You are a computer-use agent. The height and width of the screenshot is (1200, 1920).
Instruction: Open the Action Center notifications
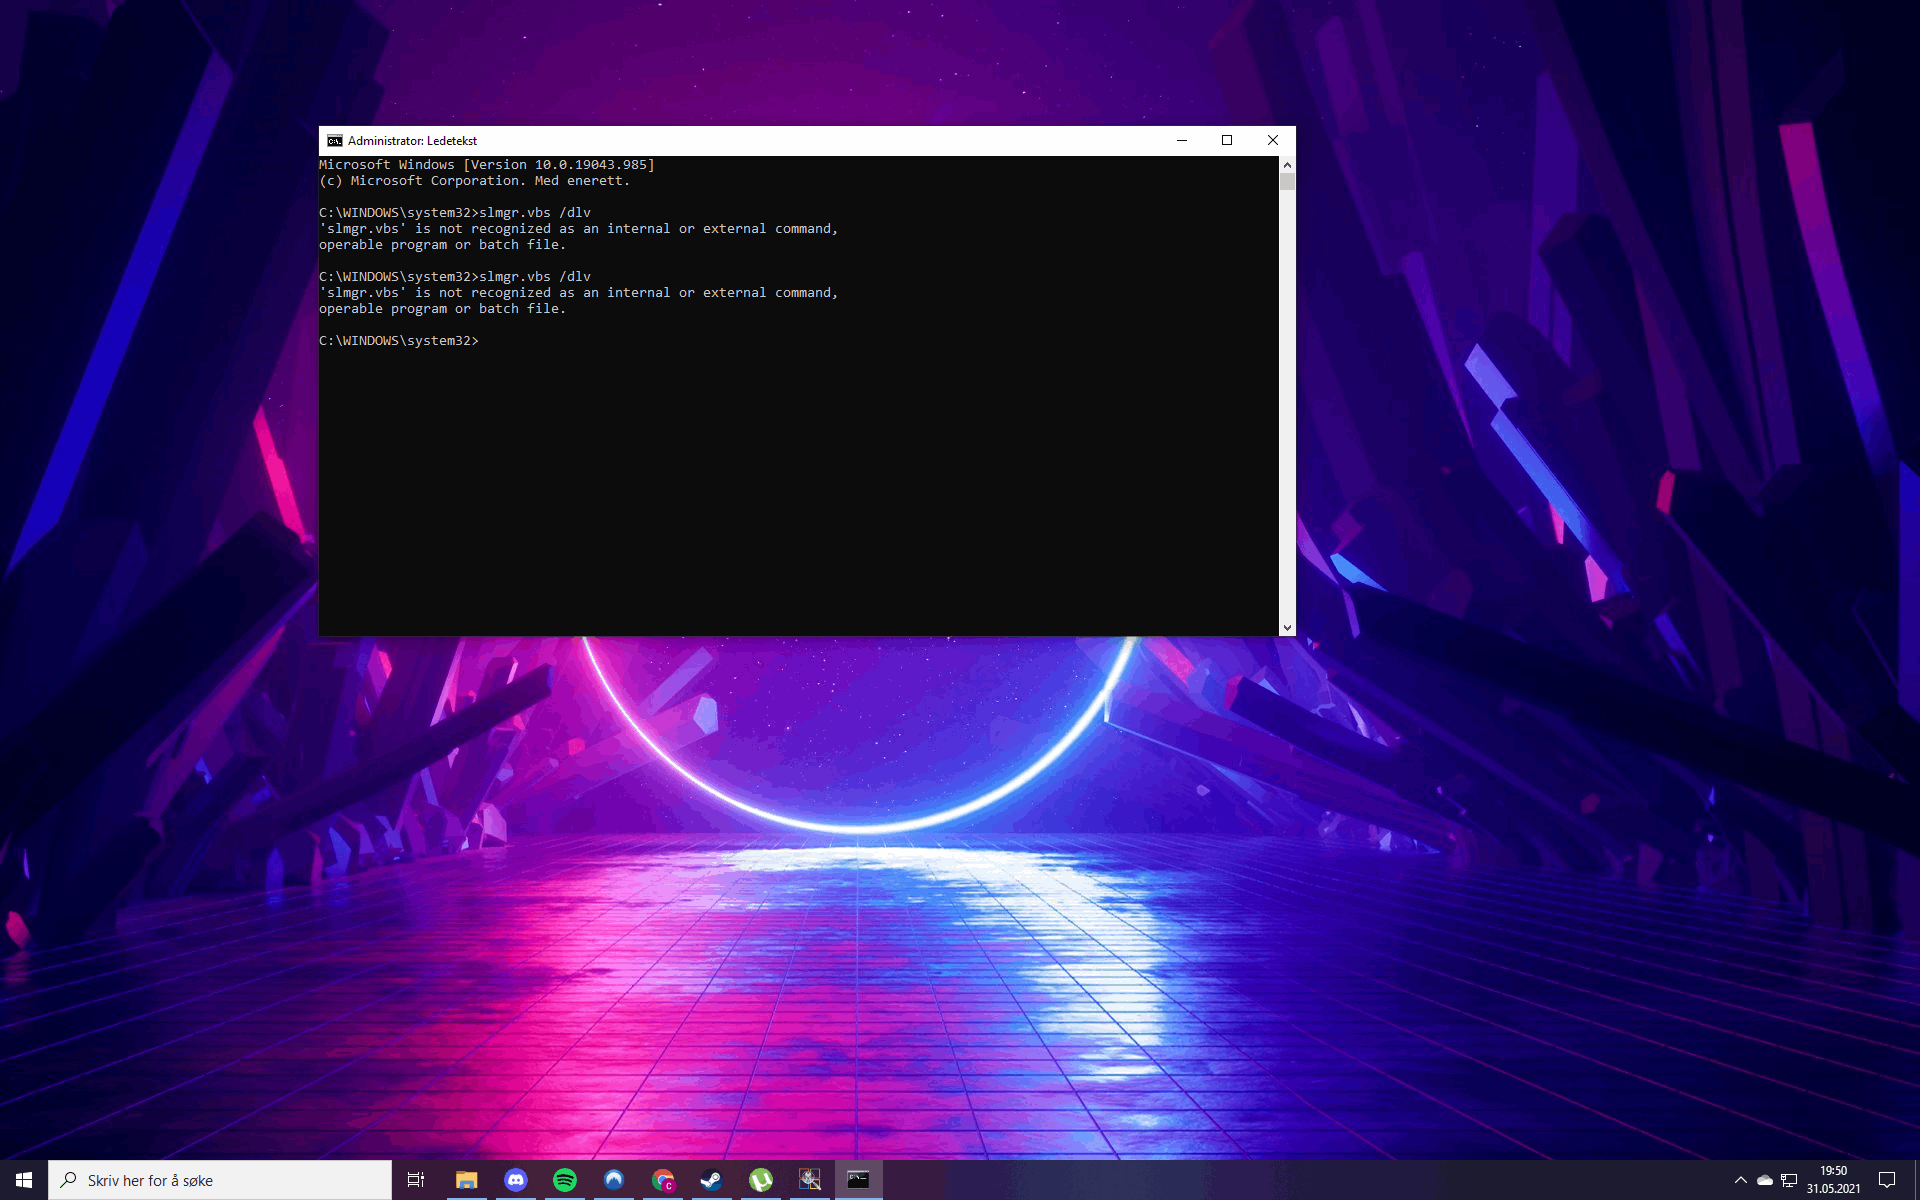point(1887,1180)
